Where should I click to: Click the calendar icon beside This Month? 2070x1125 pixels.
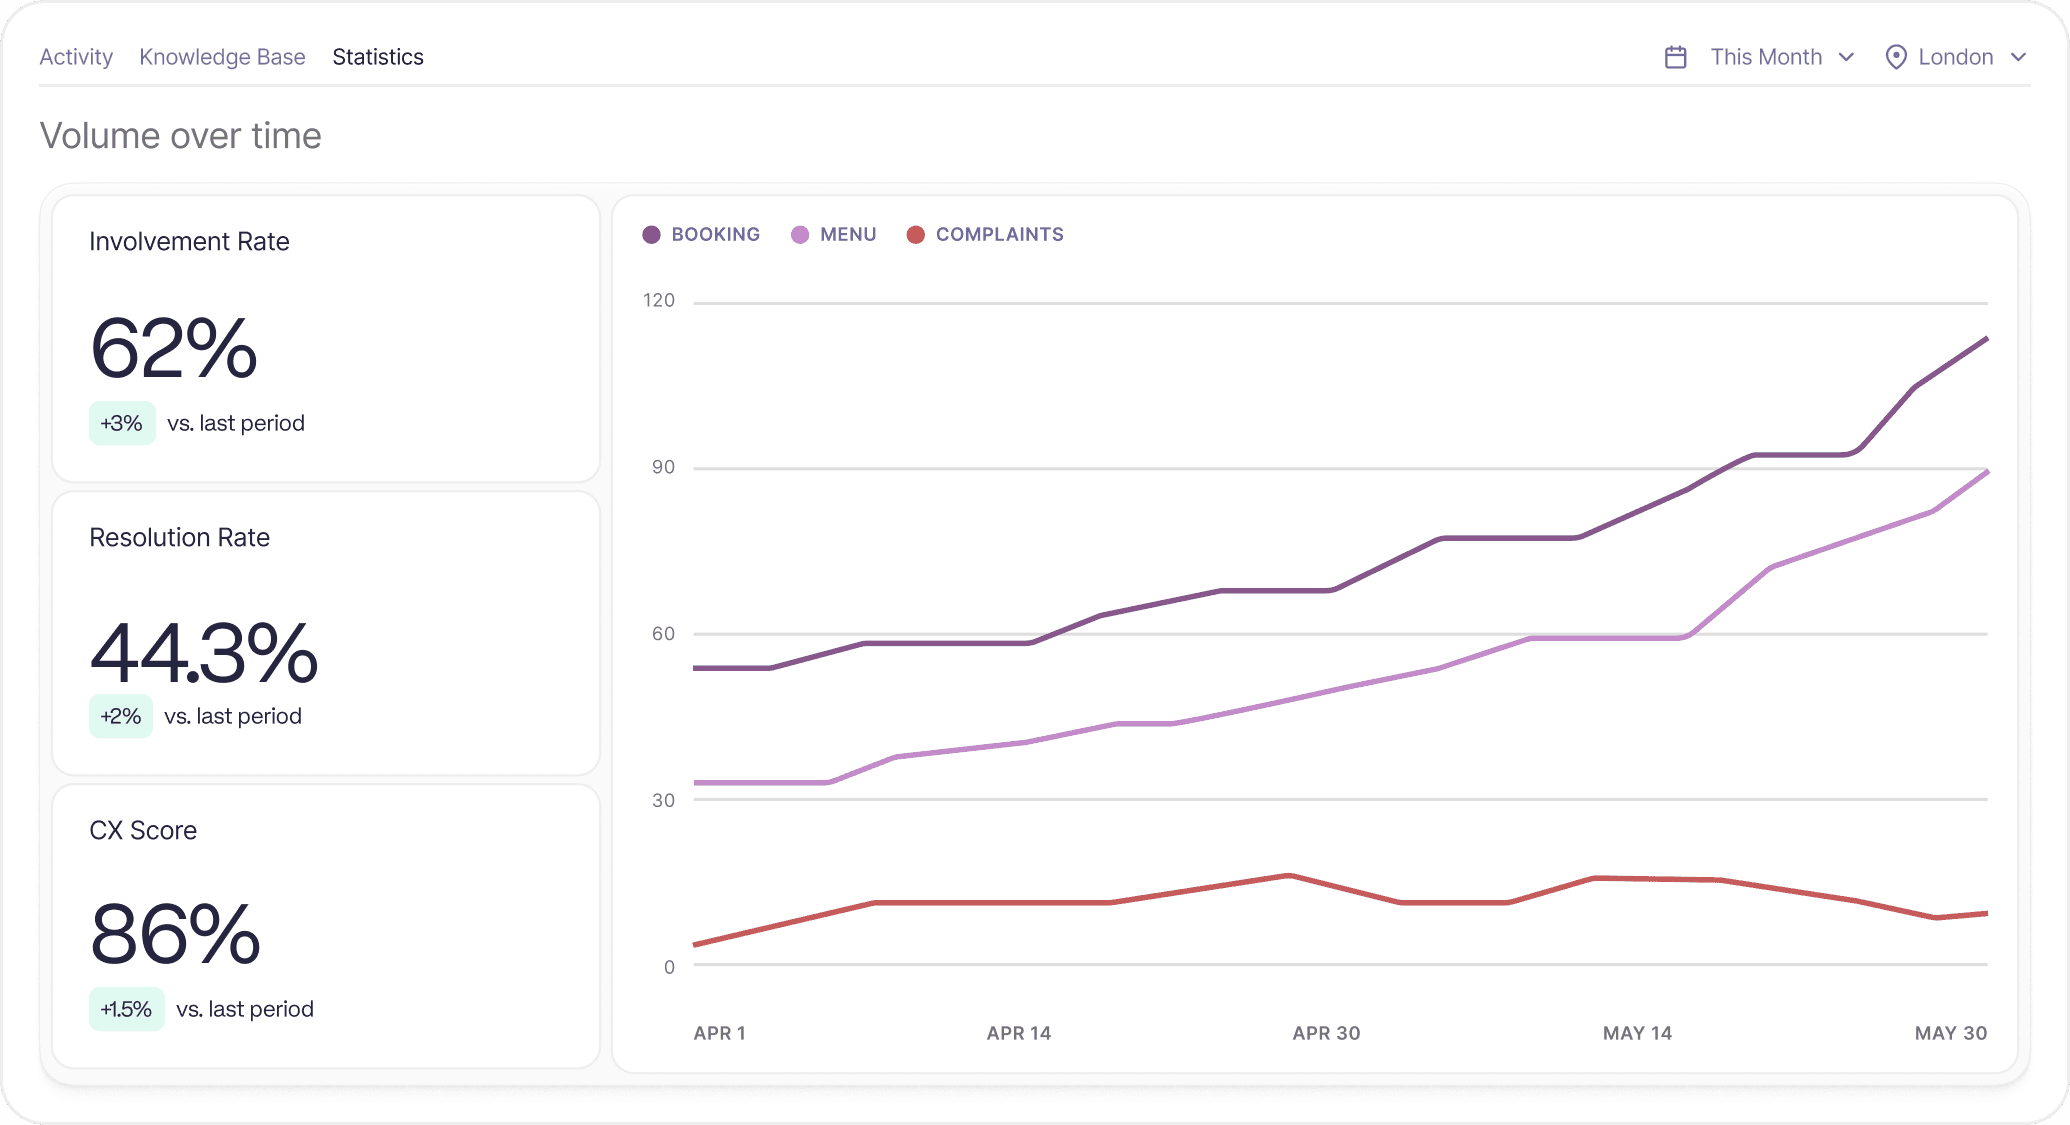coord(1676,57)
